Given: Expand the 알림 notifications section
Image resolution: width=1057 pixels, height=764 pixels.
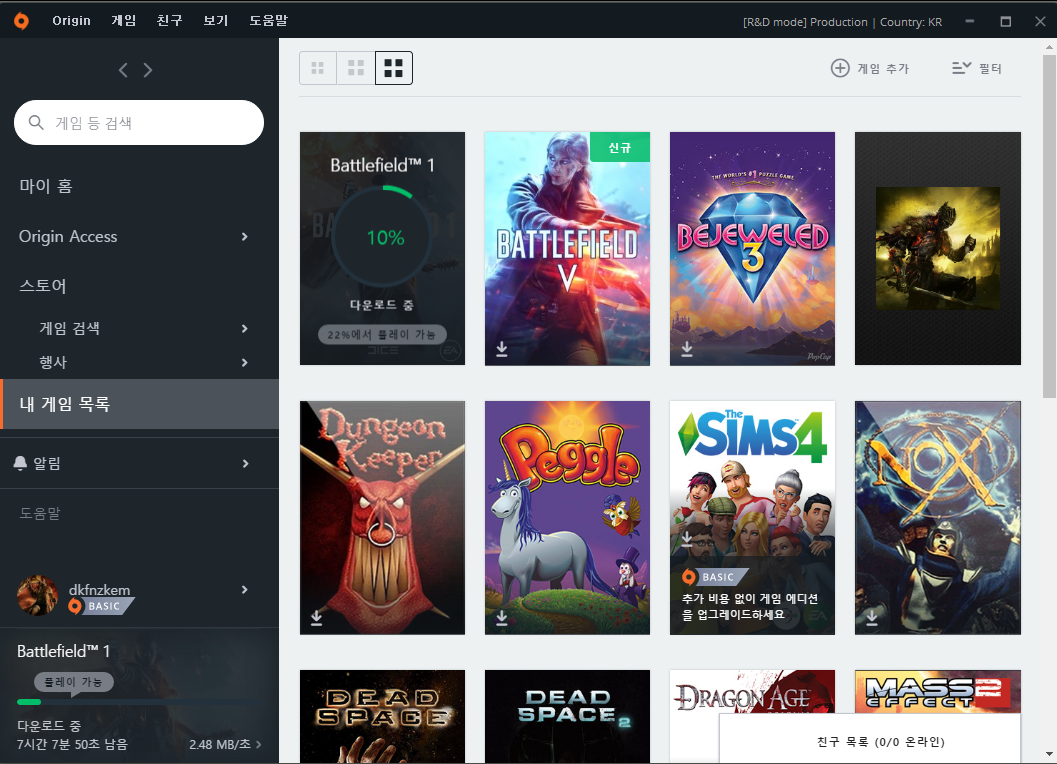Looking at the screenshot, I should 244,463.
